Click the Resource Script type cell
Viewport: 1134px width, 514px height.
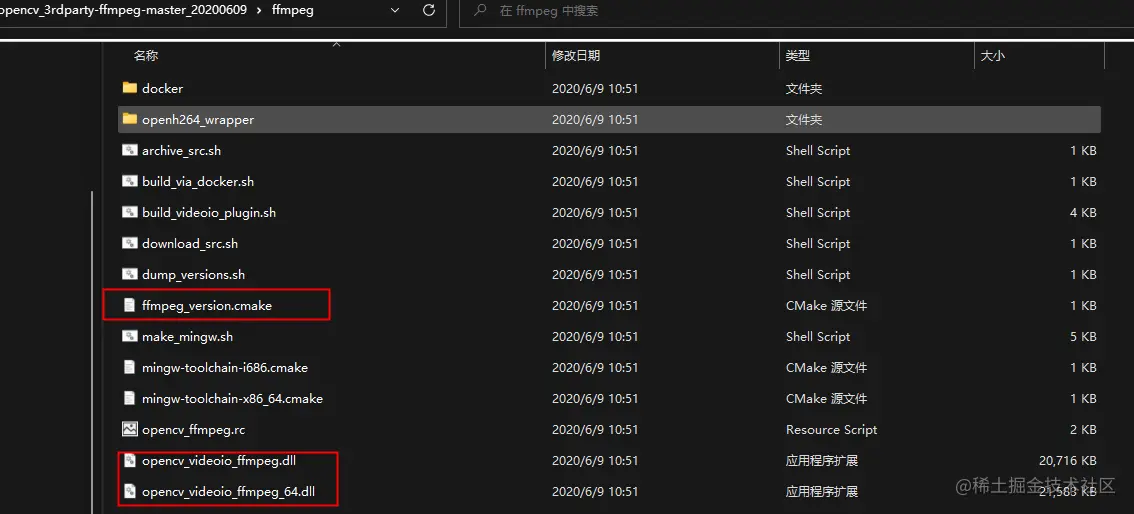(x=832, y=429)
